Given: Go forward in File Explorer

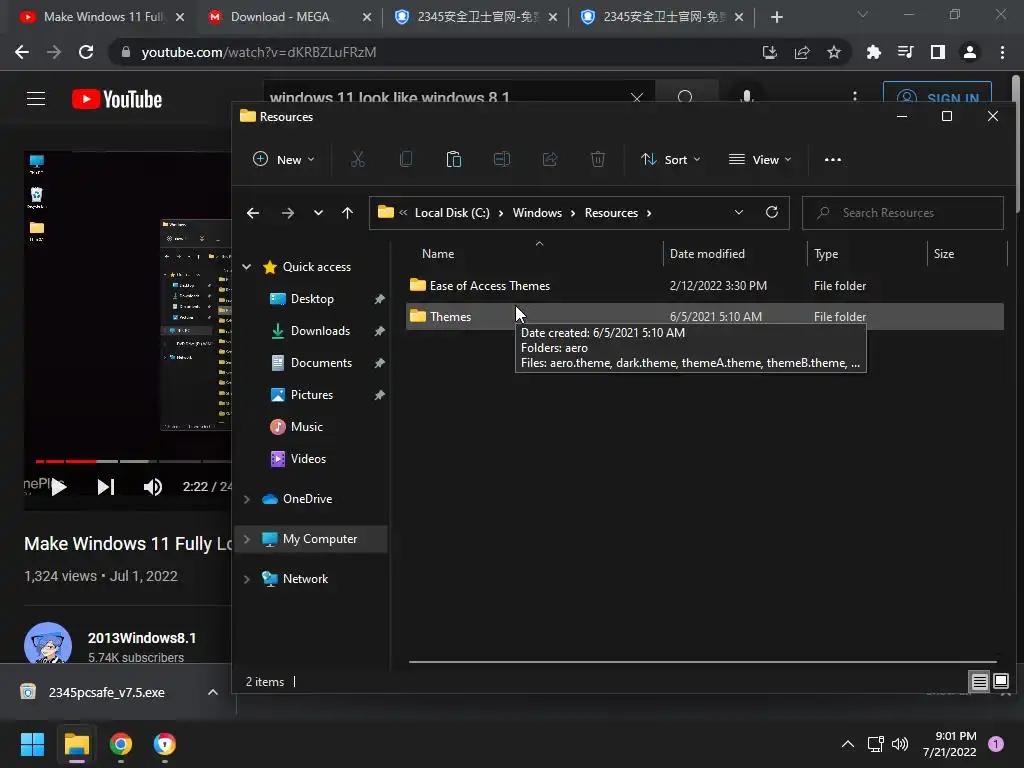Looking at the screenshot, I should coord(287,213).
